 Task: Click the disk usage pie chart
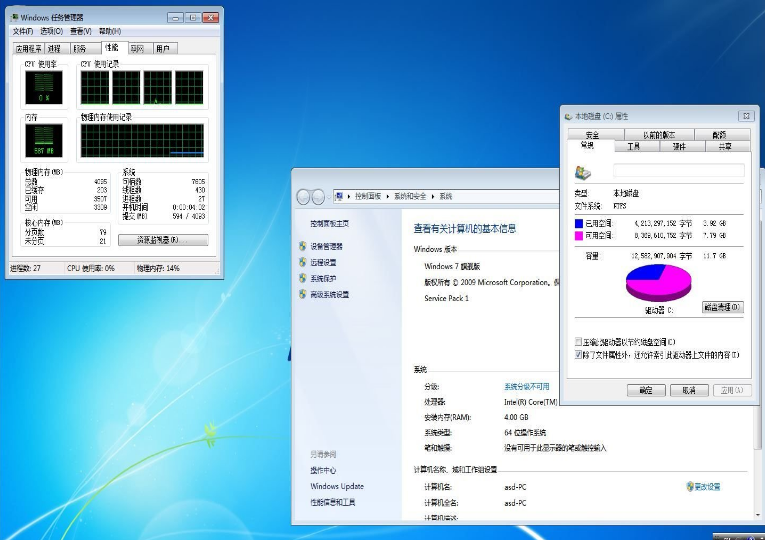pos(659,282)
